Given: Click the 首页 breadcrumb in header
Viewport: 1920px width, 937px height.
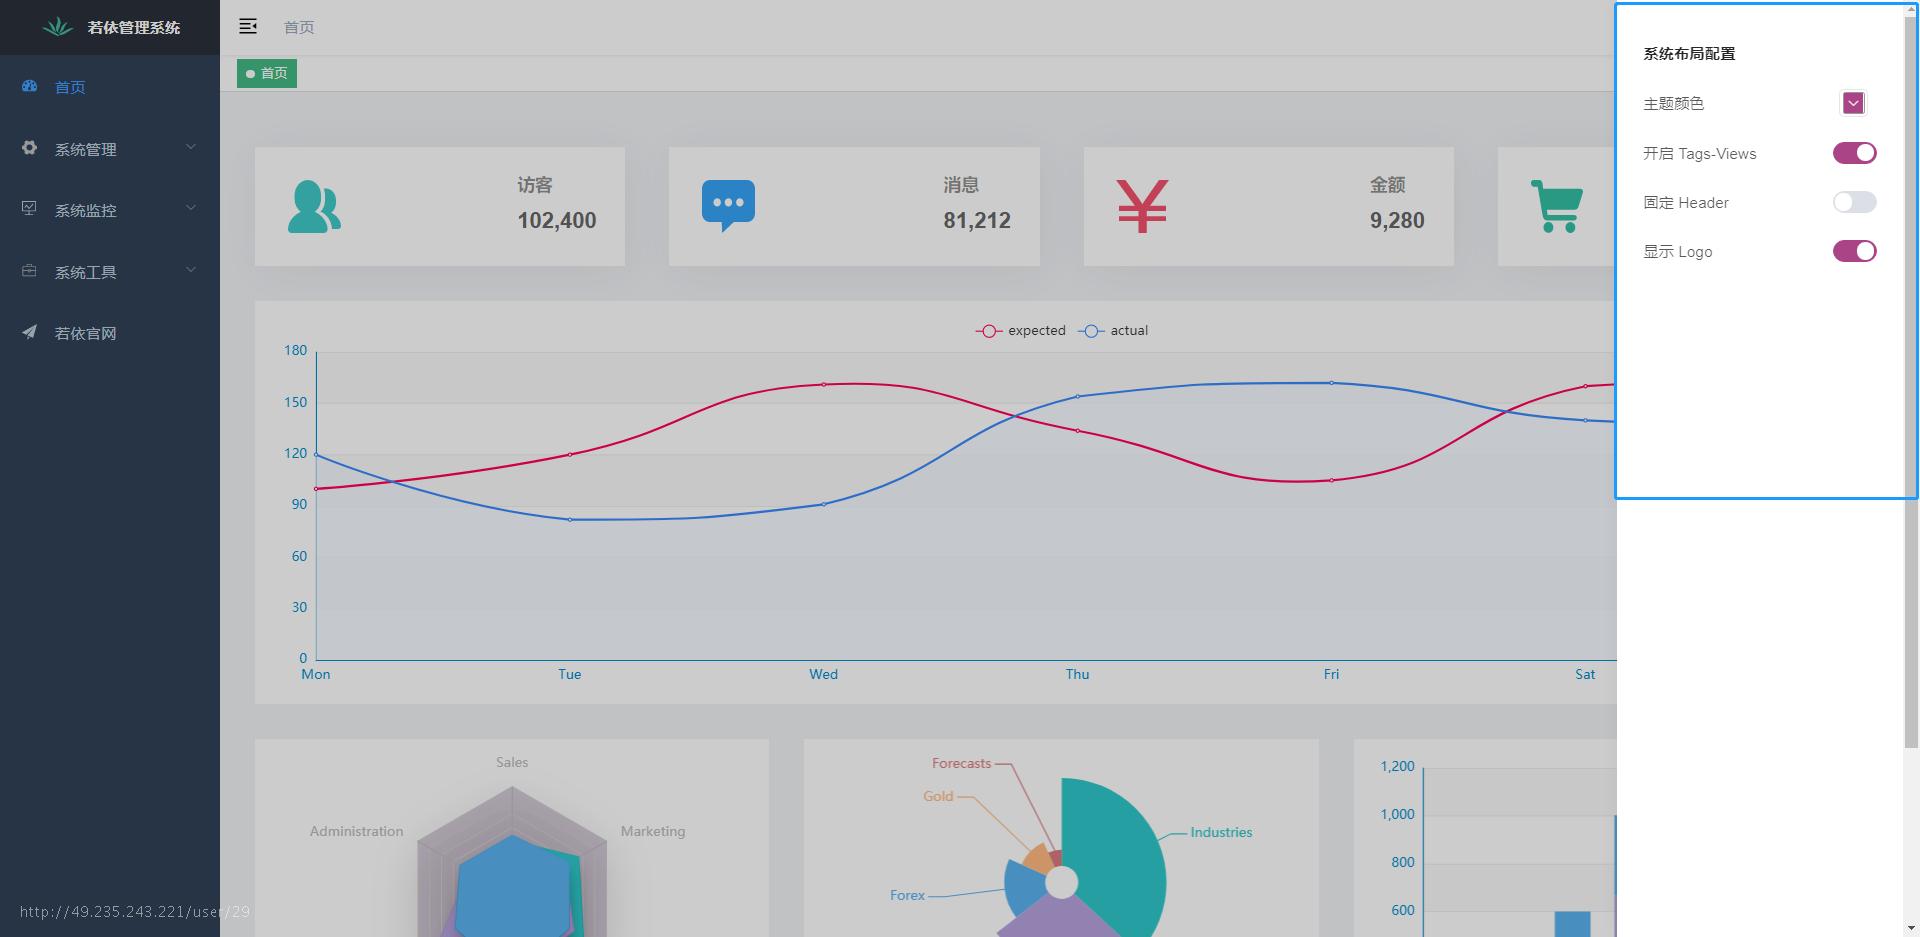Looking at the screenshot, I should coord(299,27).
